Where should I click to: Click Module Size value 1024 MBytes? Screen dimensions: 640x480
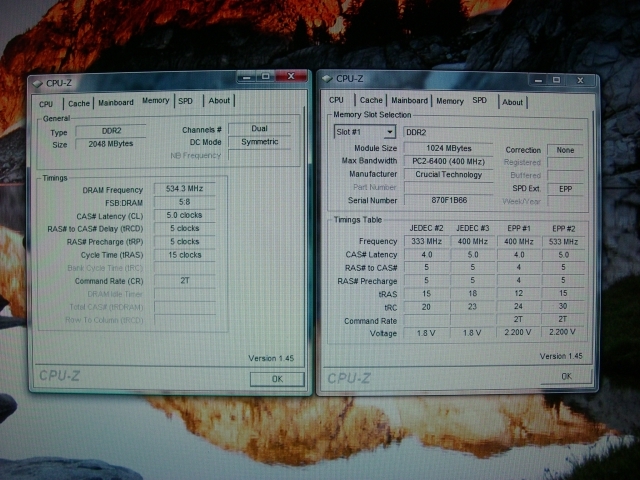click(448, 148)
